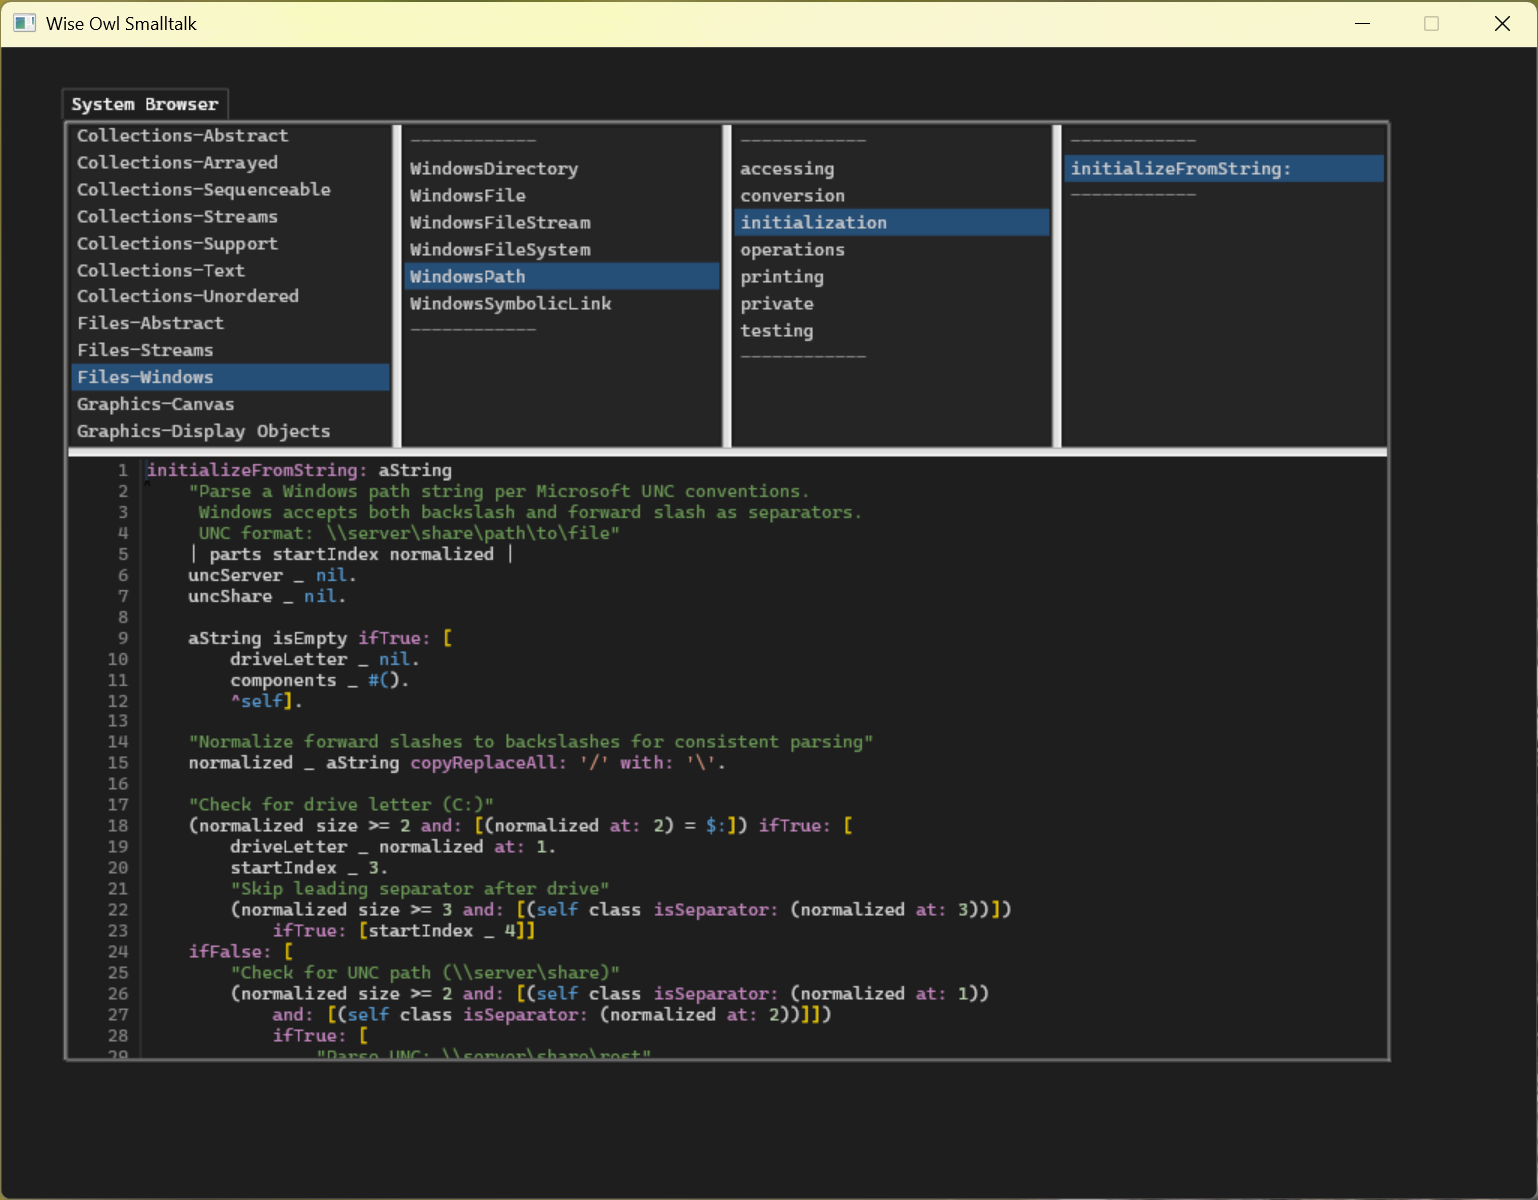Open the WindowsFileSystem class
The width and height of the screenshot is (1538, 1200).
point(500,249)
